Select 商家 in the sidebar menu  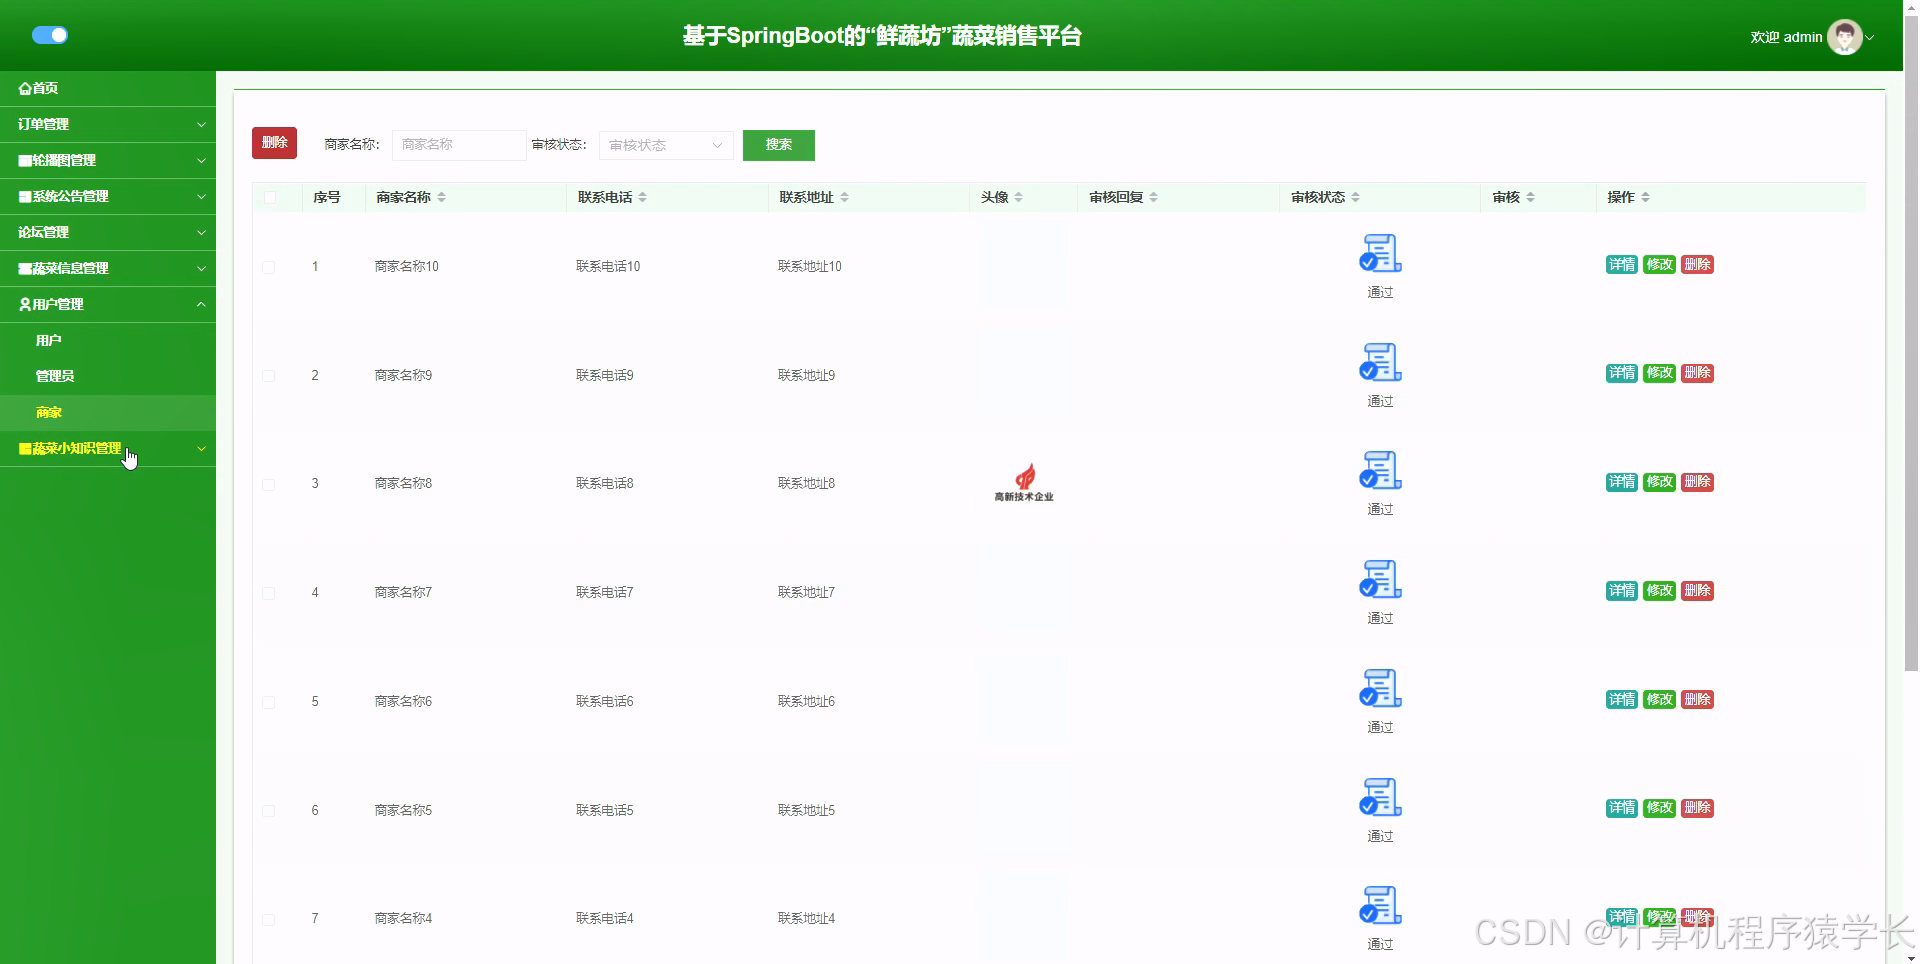(48, 412)
